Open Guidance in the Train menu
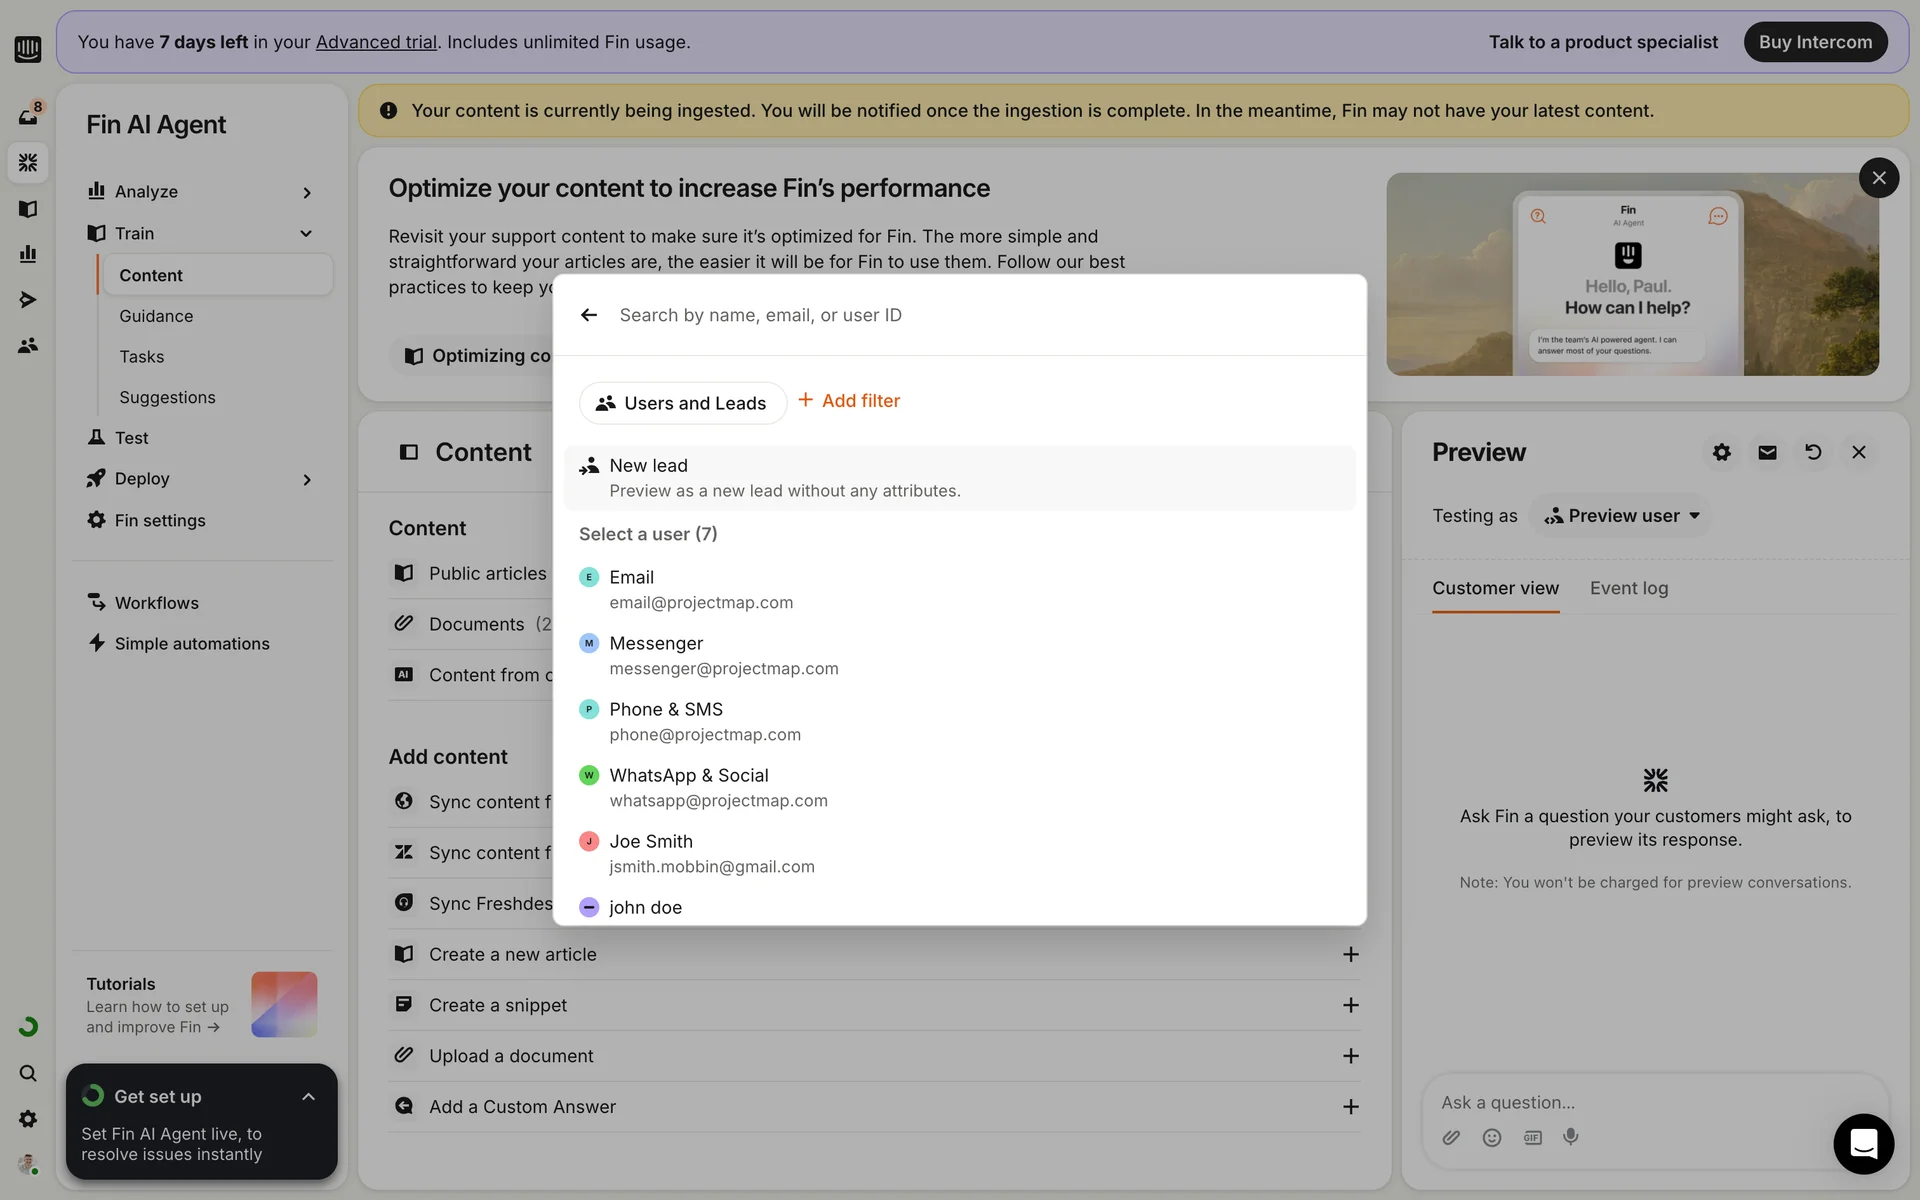Image resolution: width=1920 pixels, height=1200 pixels. [x=156, y=316]
